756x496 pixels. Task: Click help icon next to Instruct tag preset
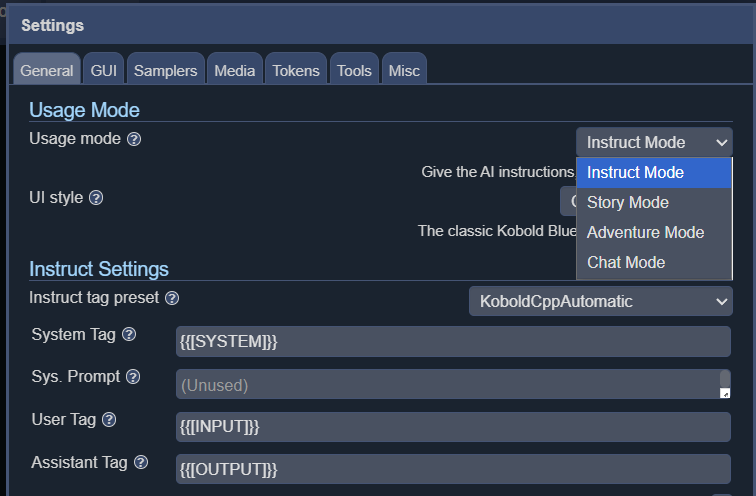172,298
